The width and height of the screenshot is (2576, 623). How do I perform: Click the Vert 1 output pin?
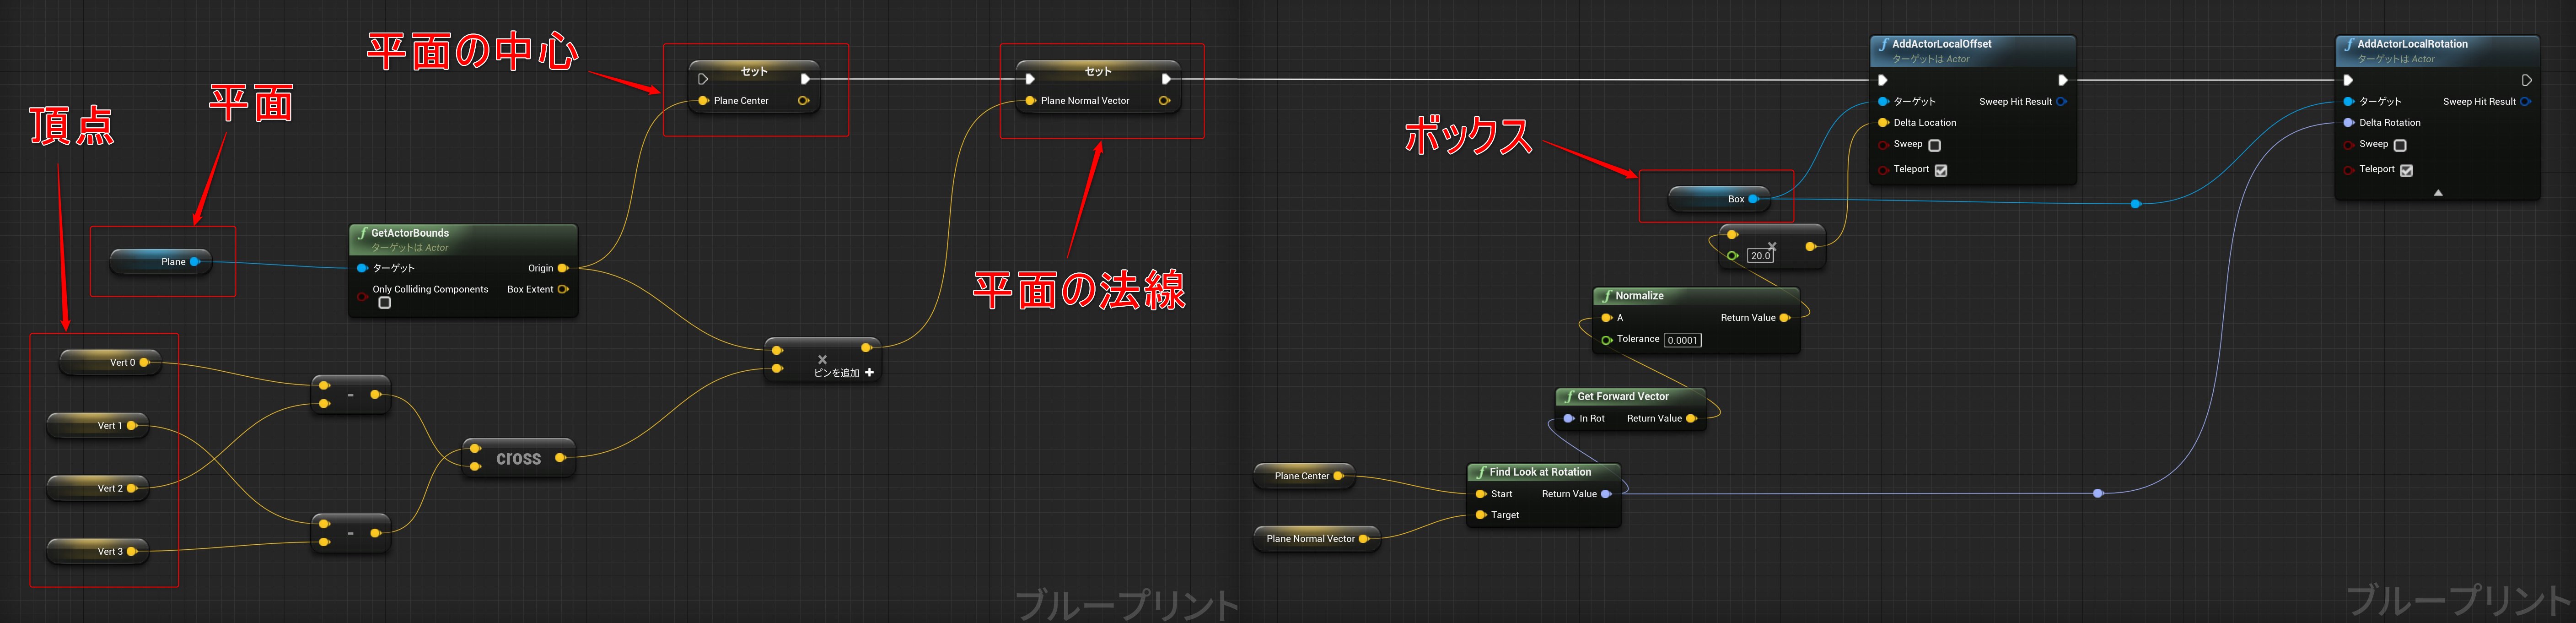[132, 426]
